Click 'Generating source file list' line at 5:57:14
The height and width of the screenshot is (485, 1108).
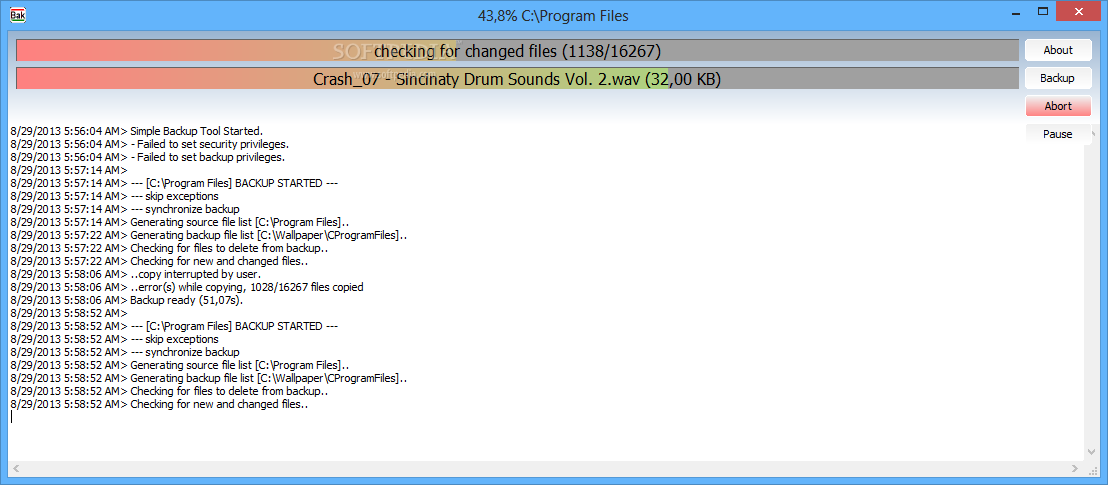[179, 222]
